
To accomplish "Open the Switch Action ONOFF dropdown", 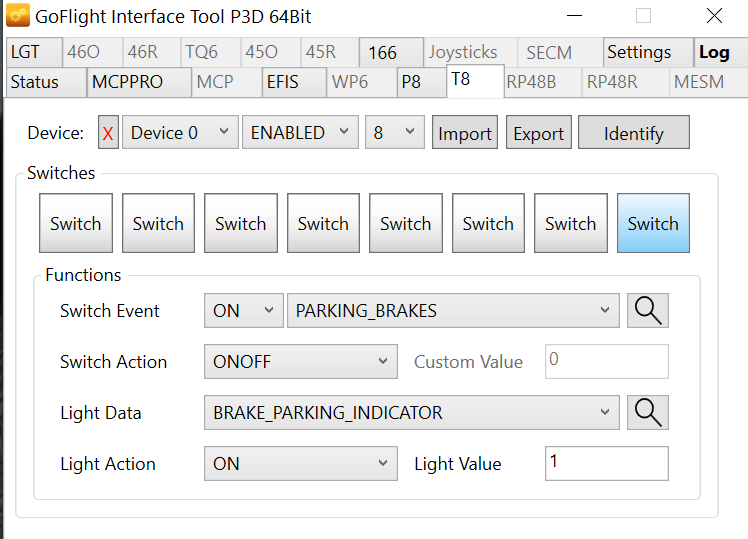I will 301,362.
